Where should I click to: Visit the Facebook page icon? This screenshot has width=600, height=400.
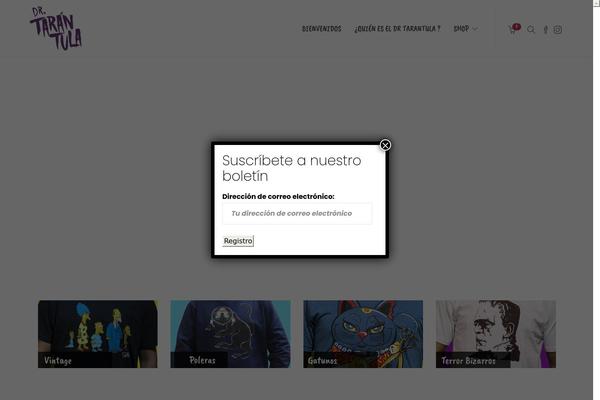coord(545,29)
